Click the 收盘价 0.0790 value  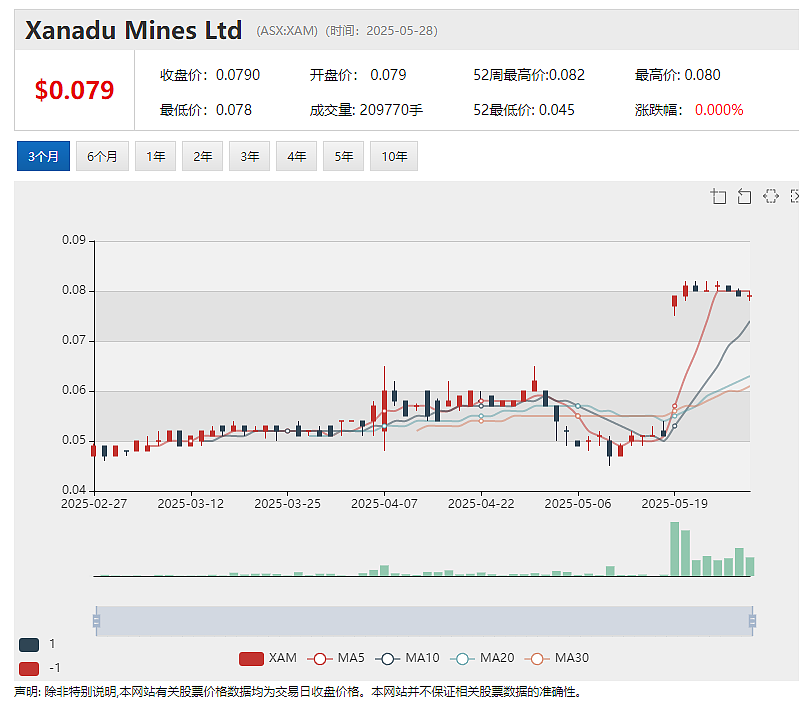point(238,75)
